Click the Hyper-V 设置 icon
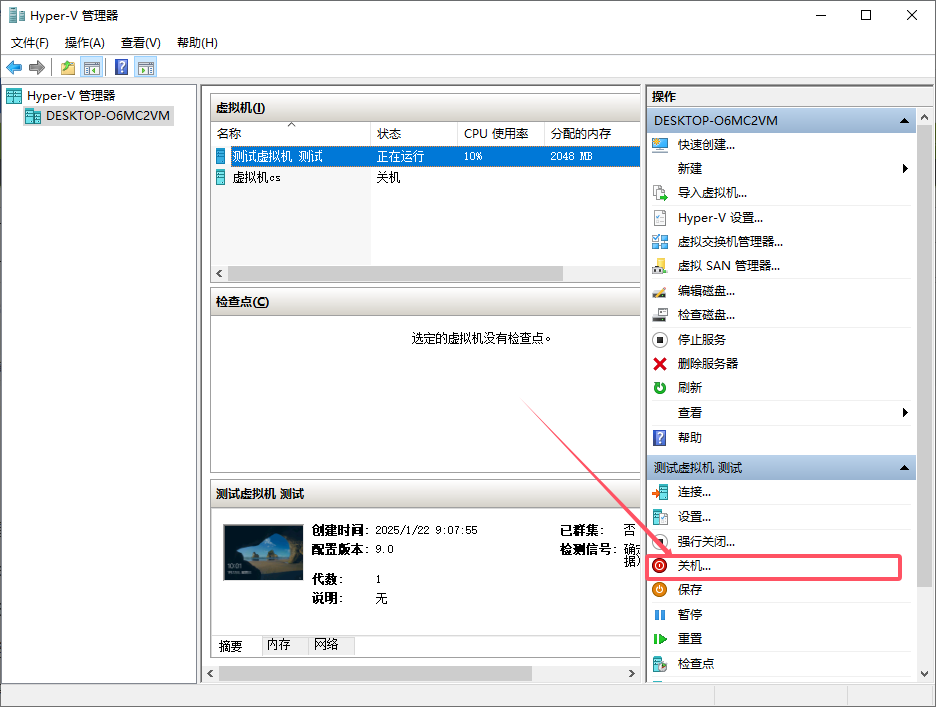Viewport: 936px width, 707px height. (660, 218)
